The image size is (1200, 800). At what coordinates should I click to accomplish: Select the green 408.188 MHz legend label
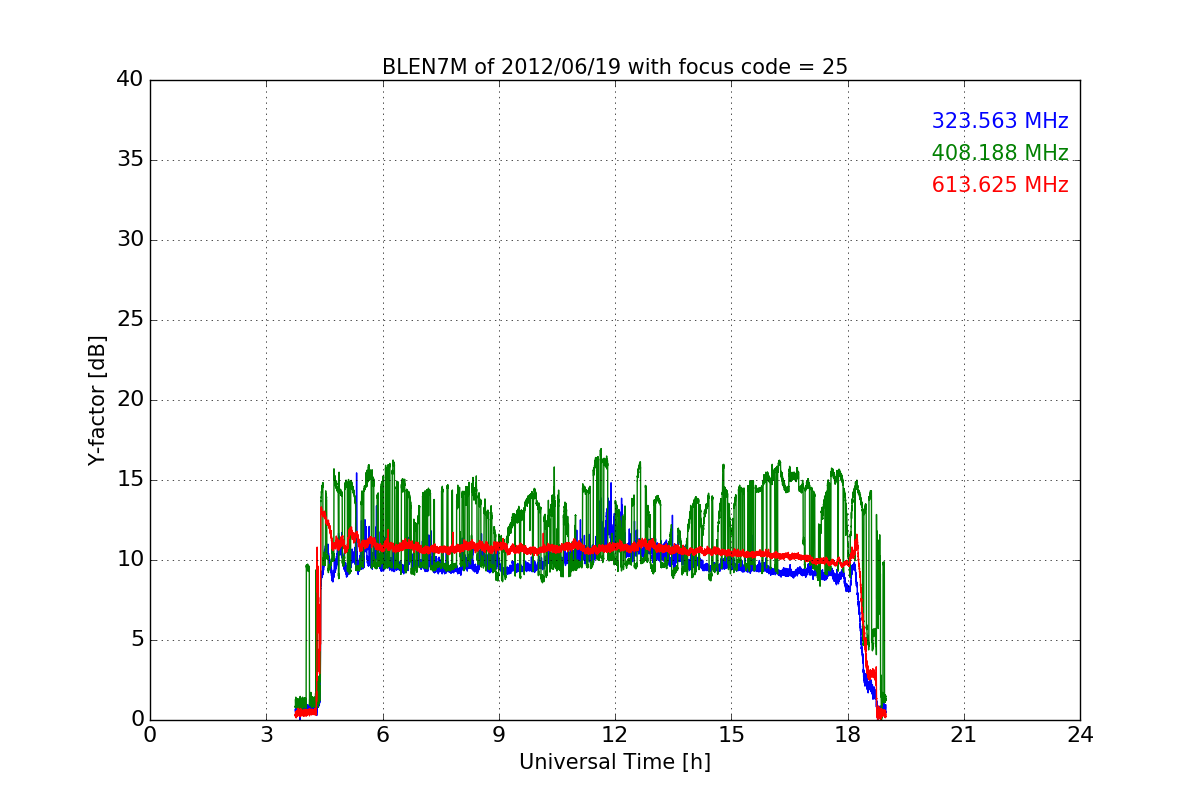1000,153
